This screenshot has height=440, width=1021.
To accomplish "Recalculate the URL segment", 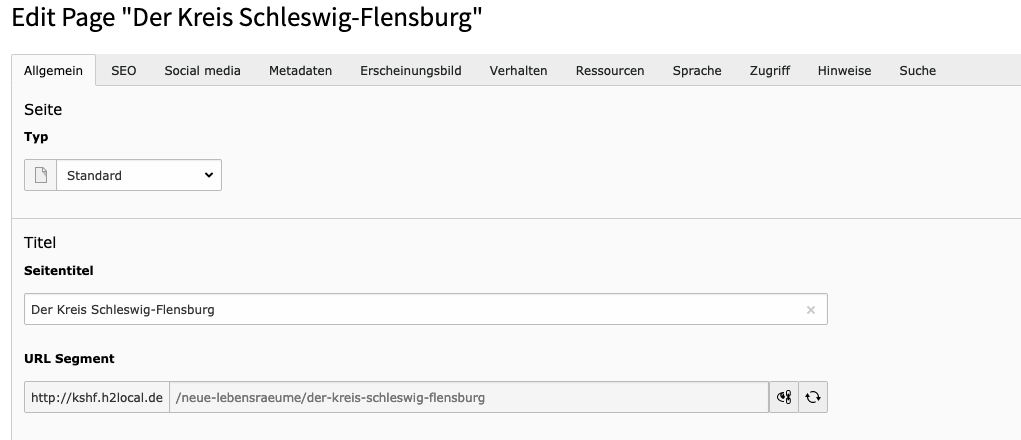I will pyautogui.click(x=813, y=398).
